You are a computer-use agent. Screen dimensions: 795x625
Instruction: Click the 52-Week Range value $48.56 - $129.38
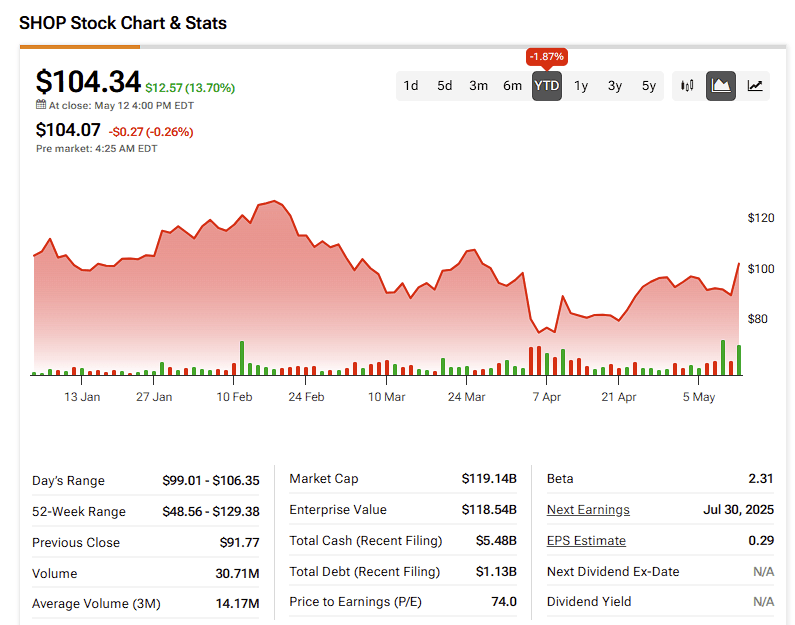(210, 511)
